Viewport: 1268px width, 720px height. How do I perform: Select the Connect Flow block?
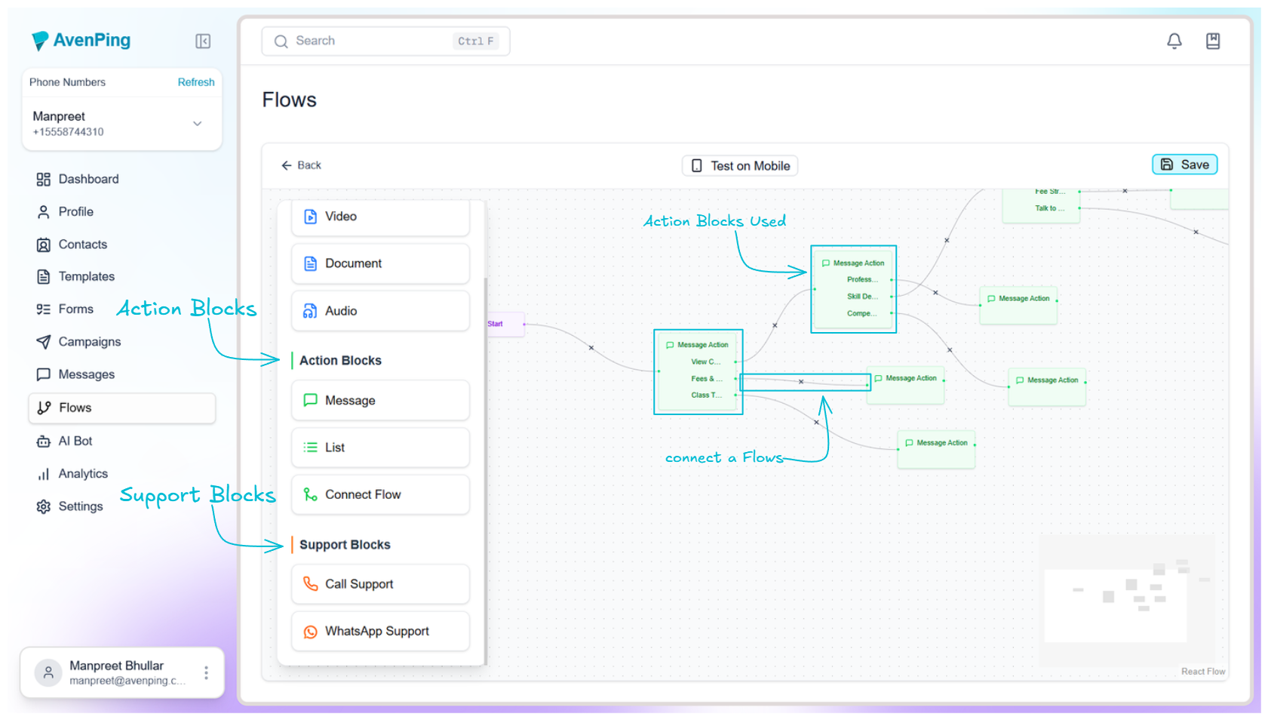pyautogui.click(x=380, y=494)
